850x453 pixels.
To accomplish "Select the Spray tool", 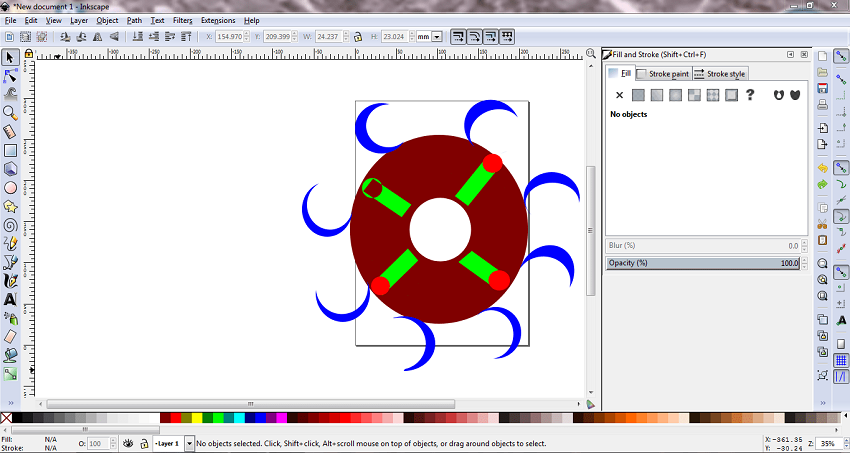I will (x=10, y=318).
